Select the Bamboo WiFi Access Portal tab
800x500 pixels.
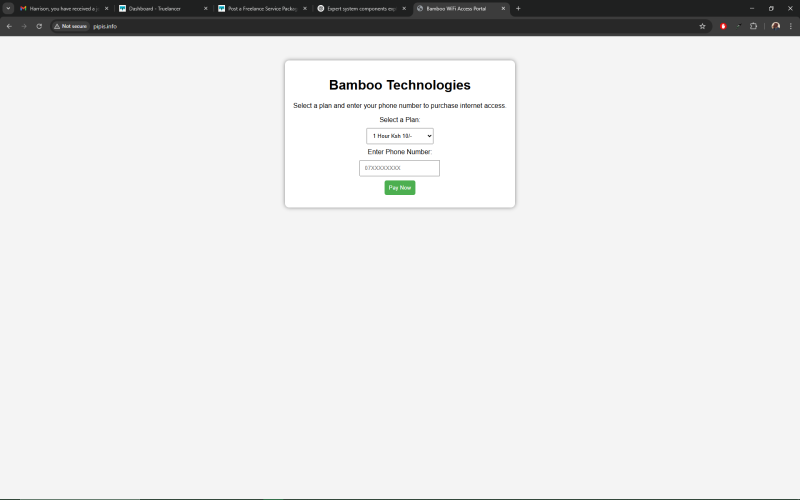tap(459, 9)
